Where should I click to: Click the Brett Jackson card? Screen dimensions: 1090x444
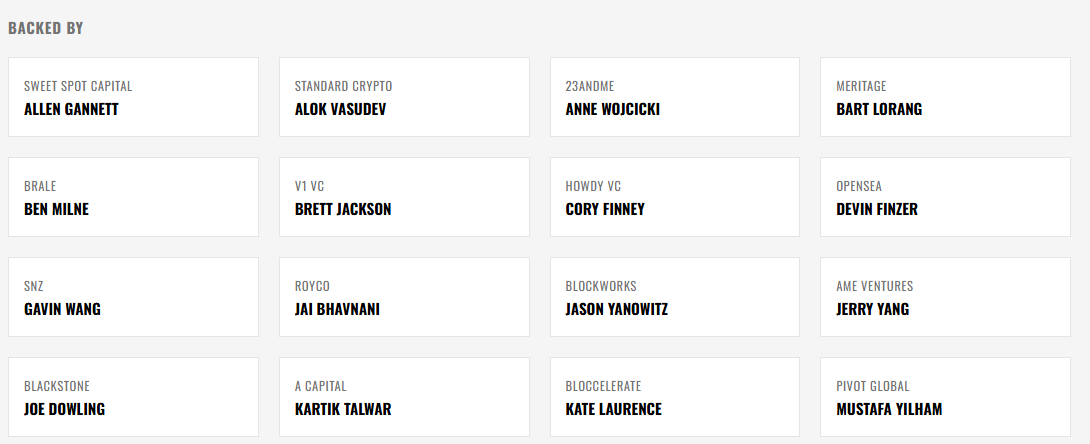click(403, 197)
